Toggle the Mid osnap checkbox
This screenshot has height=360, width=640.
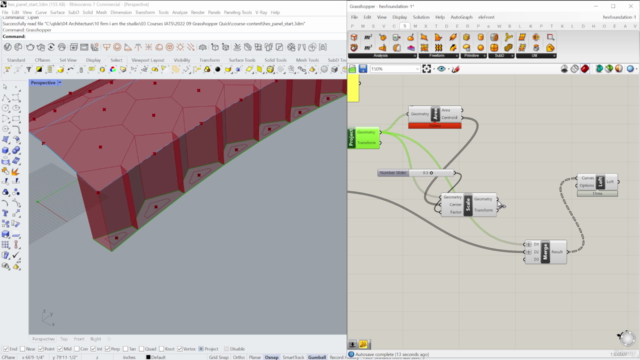tap(60, 349)
